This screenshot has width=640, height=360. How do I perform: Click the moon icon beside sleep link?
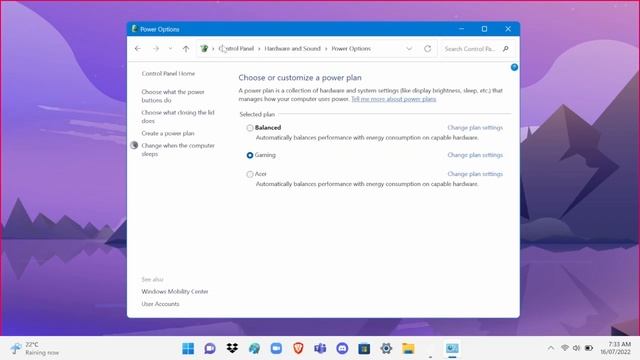pyautogui.click(x=134, y=145)
